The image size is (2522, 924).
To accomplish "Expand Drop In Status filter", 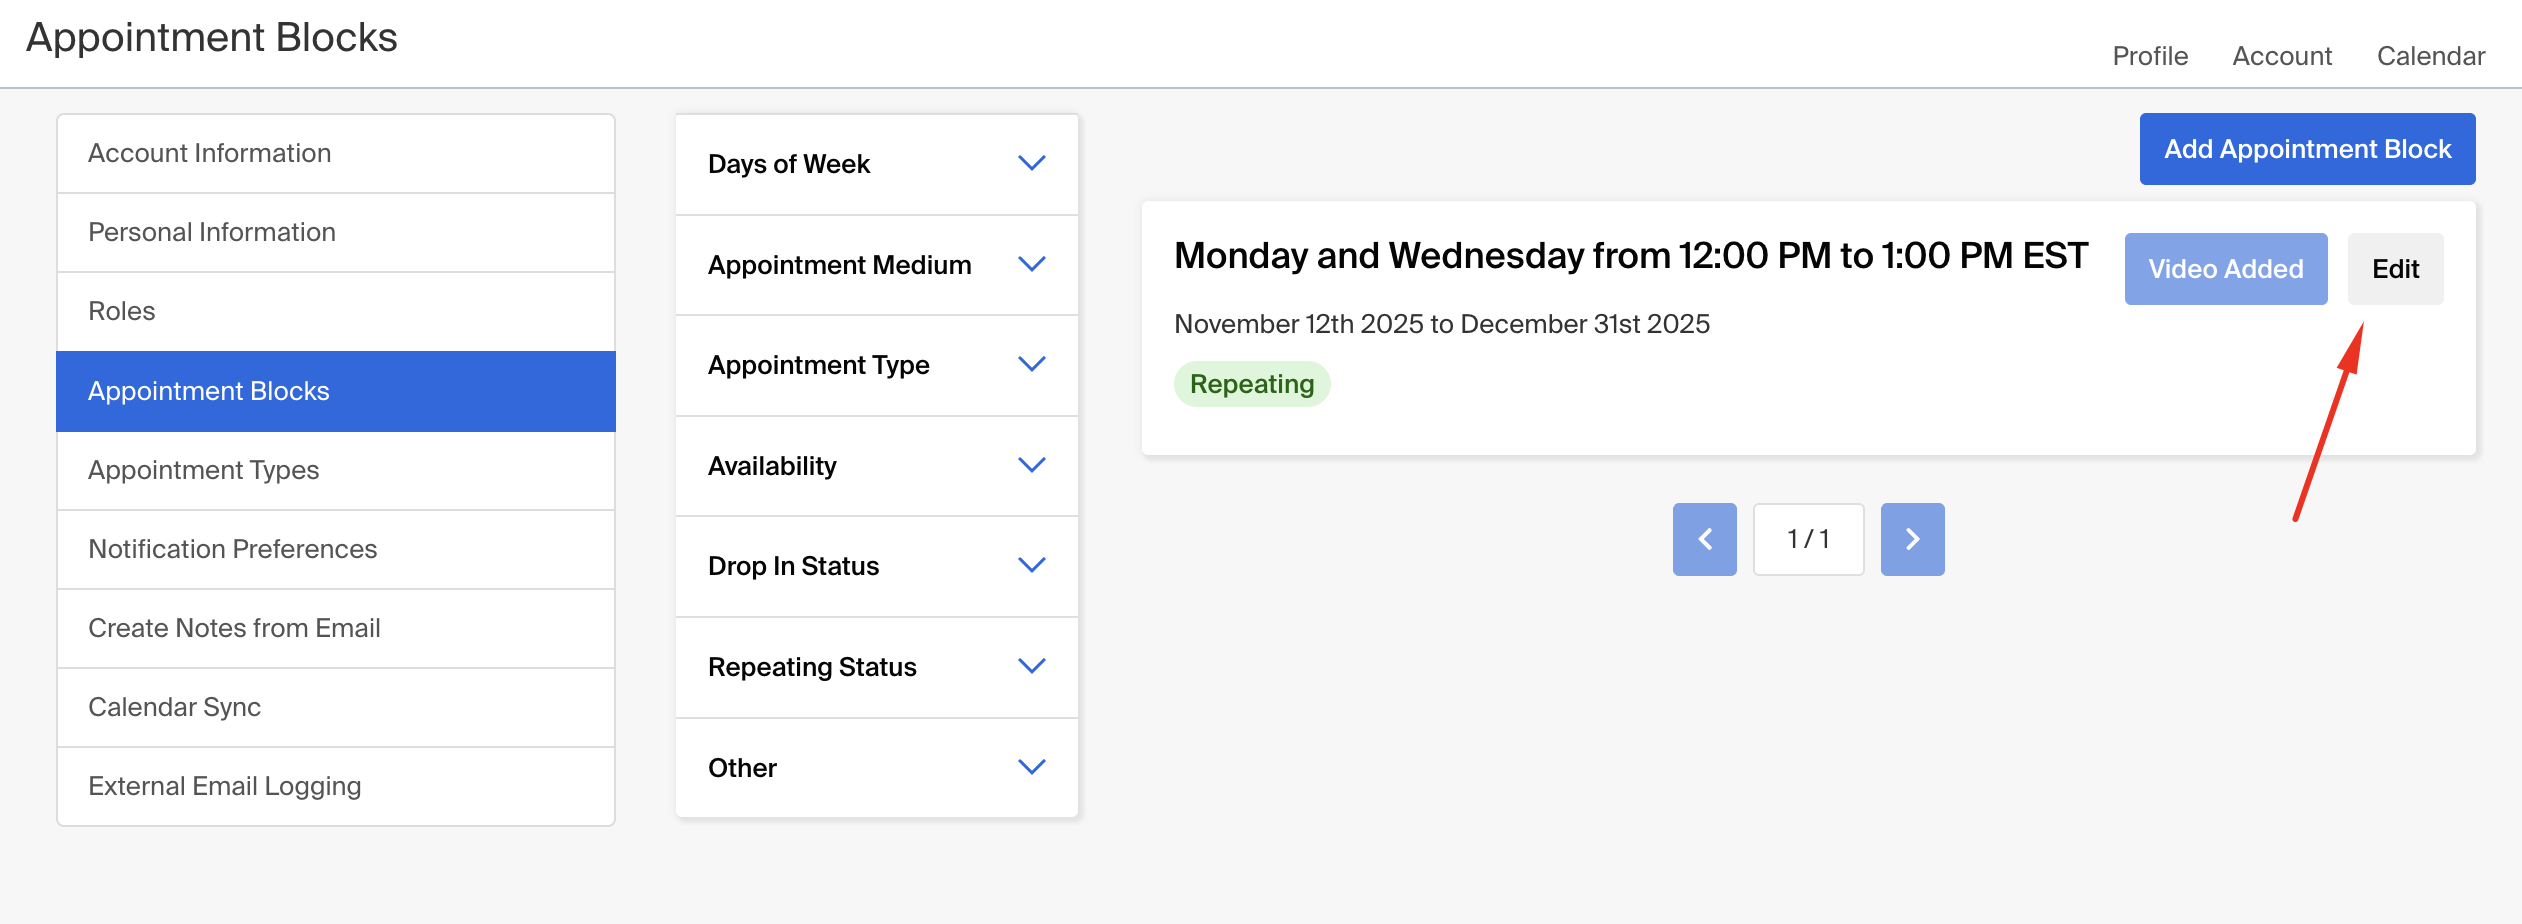I will 877,566.
